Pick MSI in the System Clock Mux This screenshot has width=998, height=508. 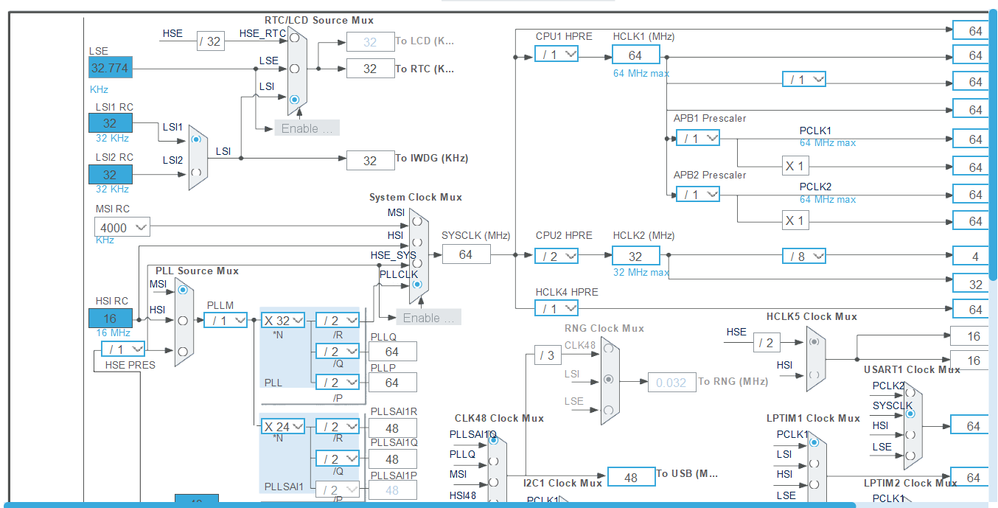tap(417, 221)
